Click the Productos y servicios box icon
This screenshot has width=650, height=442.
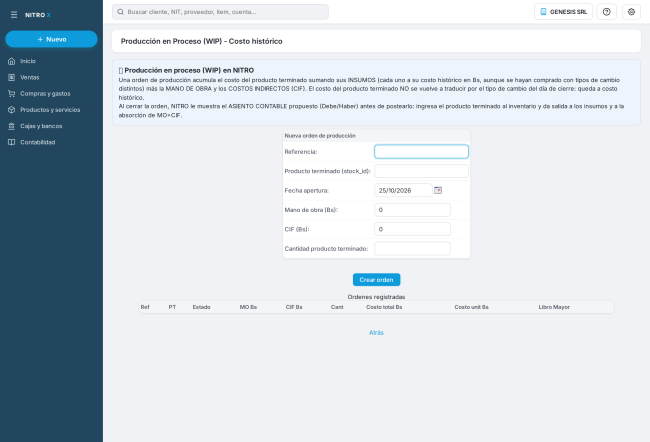point(12,110)
